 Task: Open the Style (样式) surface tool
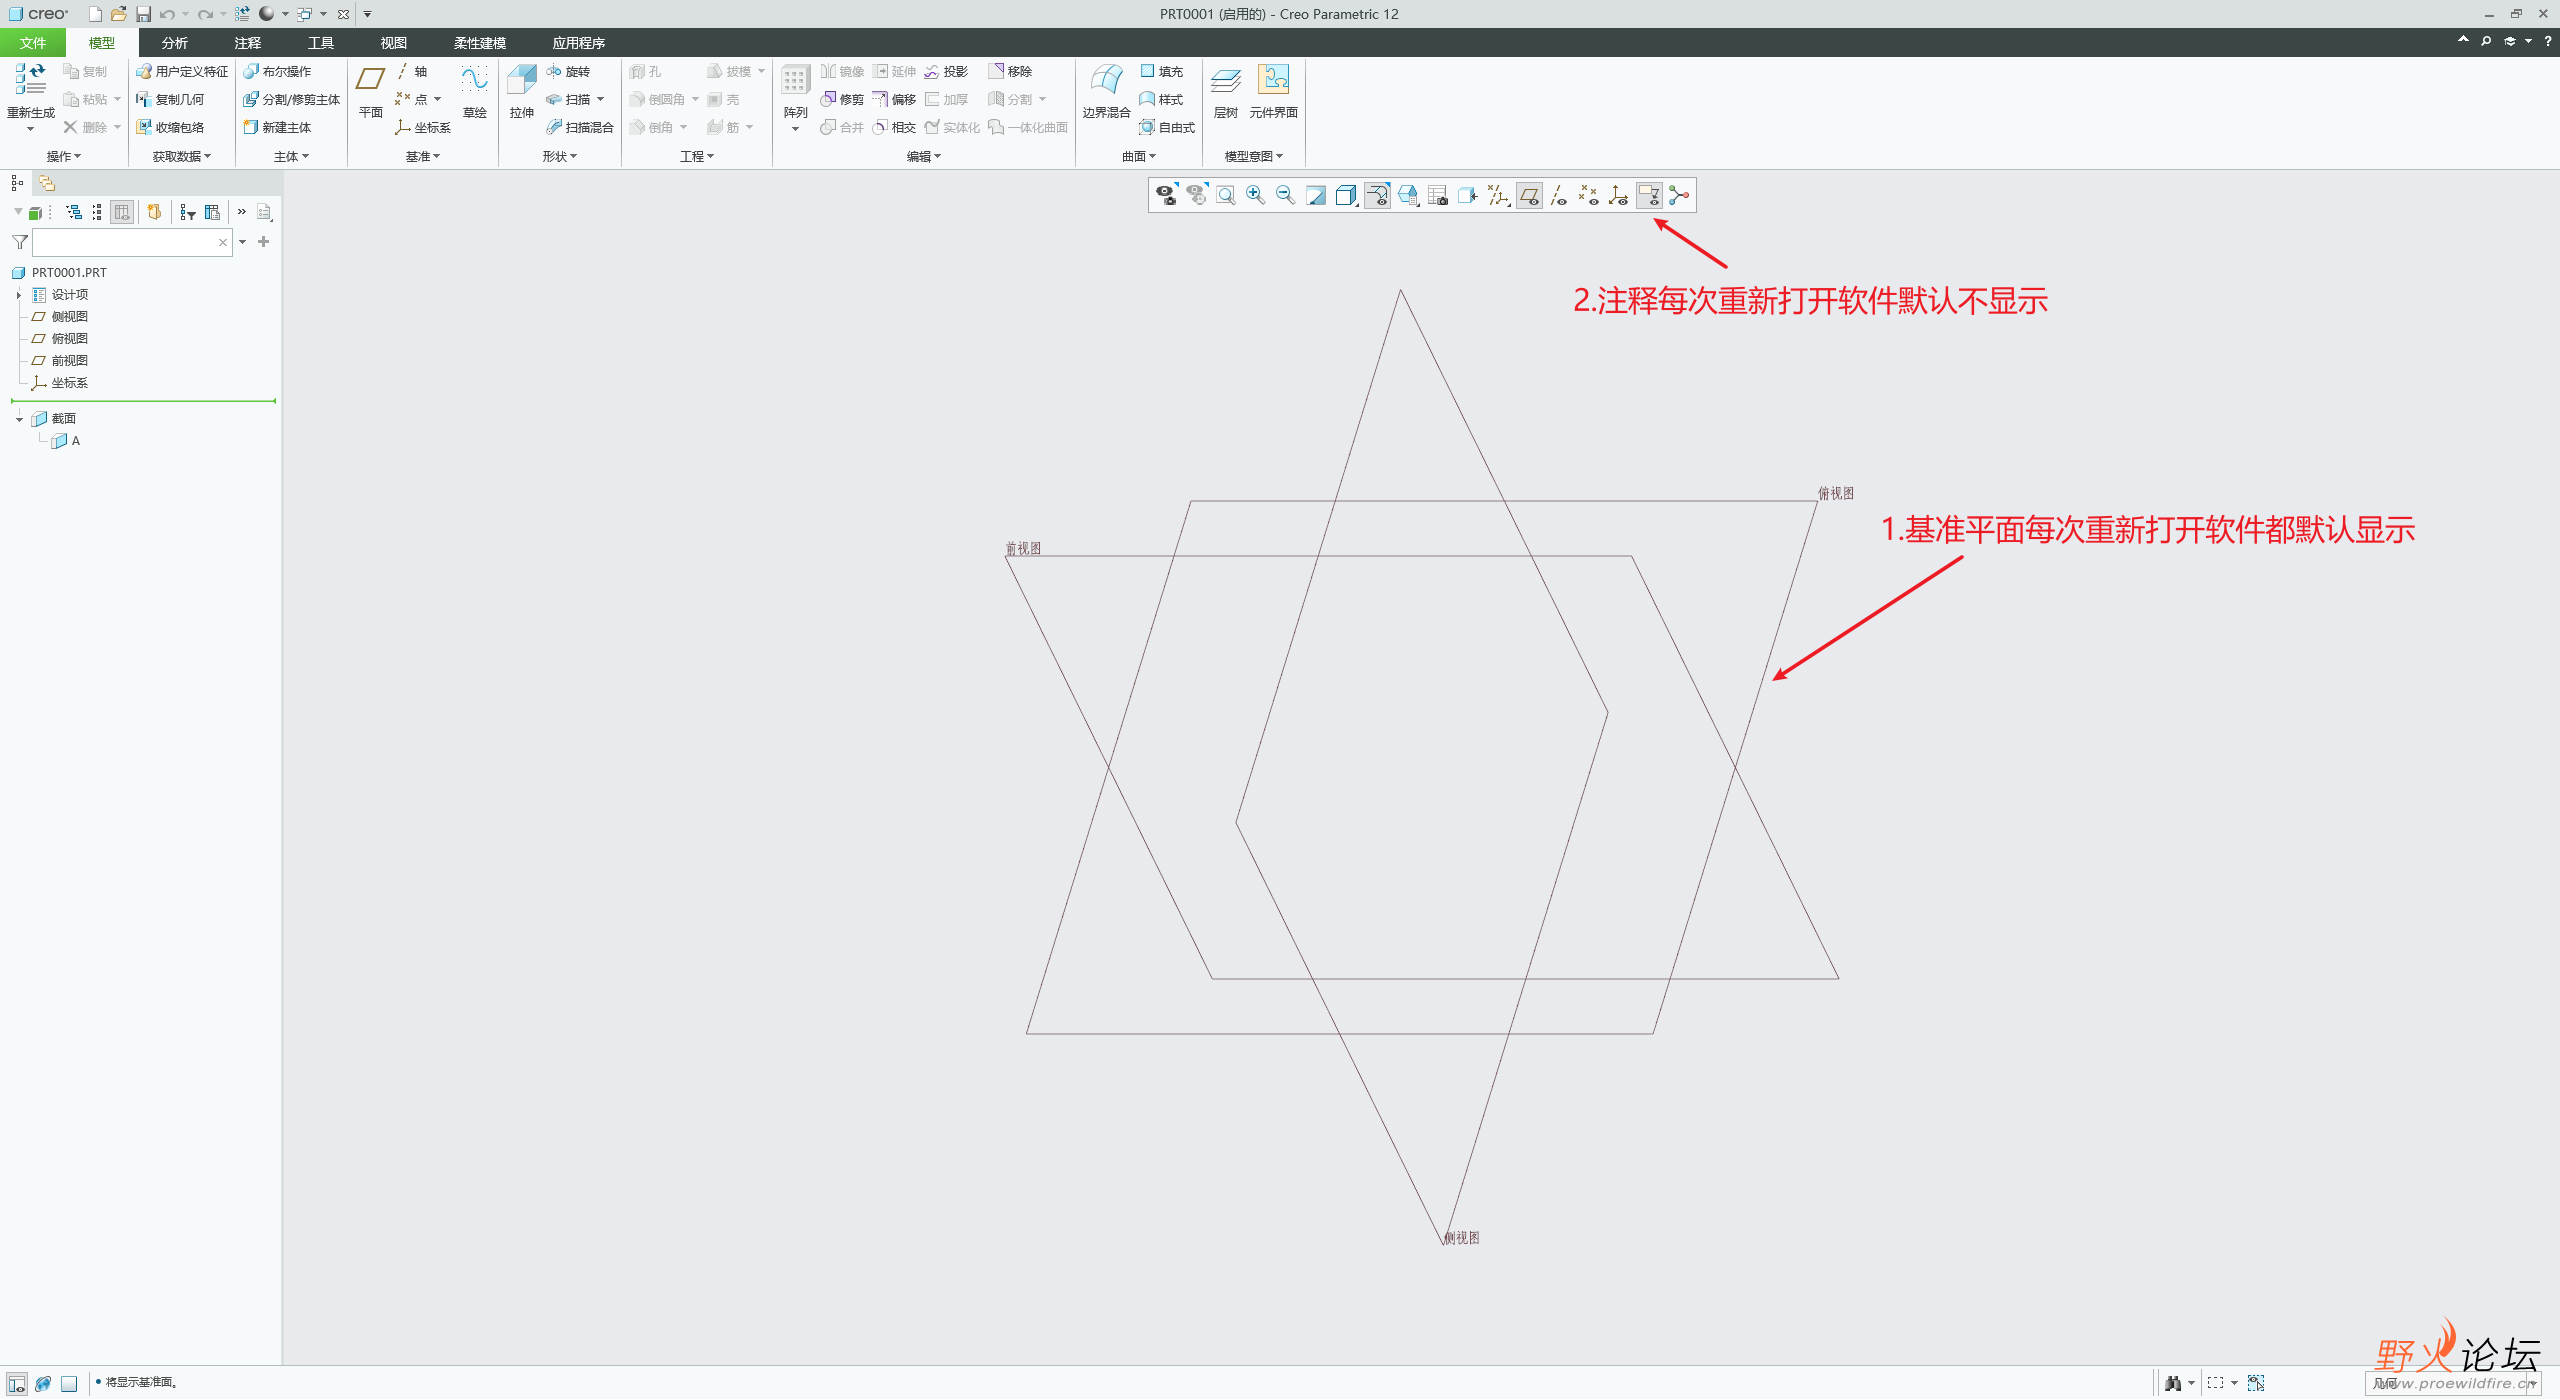click(1162, 100)
